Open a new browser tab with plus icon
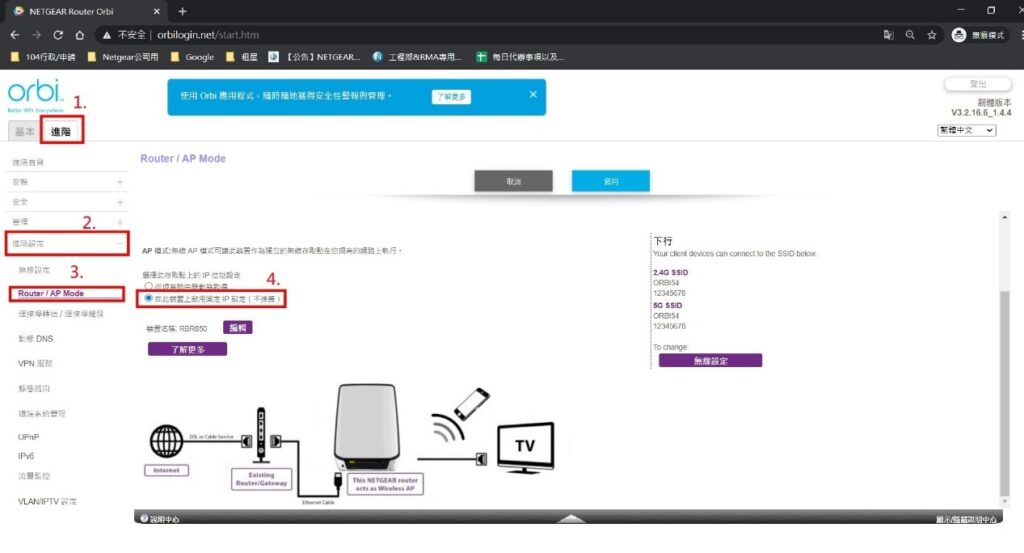This screenshot has height=553, width=1024. pyautogui.click(x=182, y=11)
